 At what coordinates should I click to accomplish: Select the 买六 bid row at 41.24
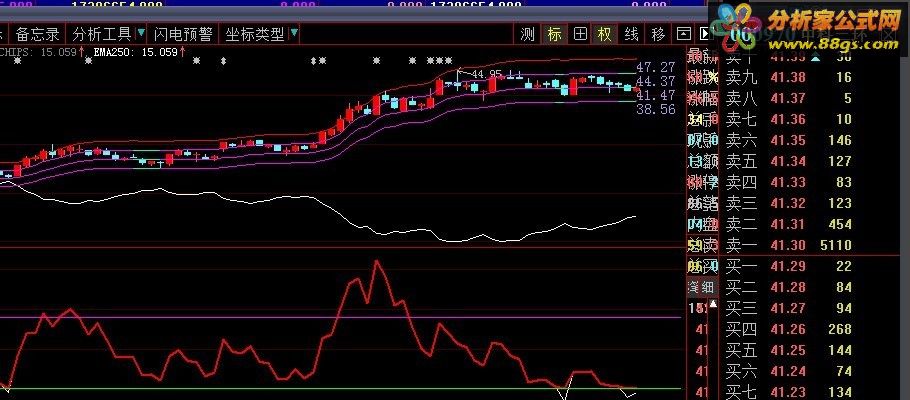[x=789, y=371]
